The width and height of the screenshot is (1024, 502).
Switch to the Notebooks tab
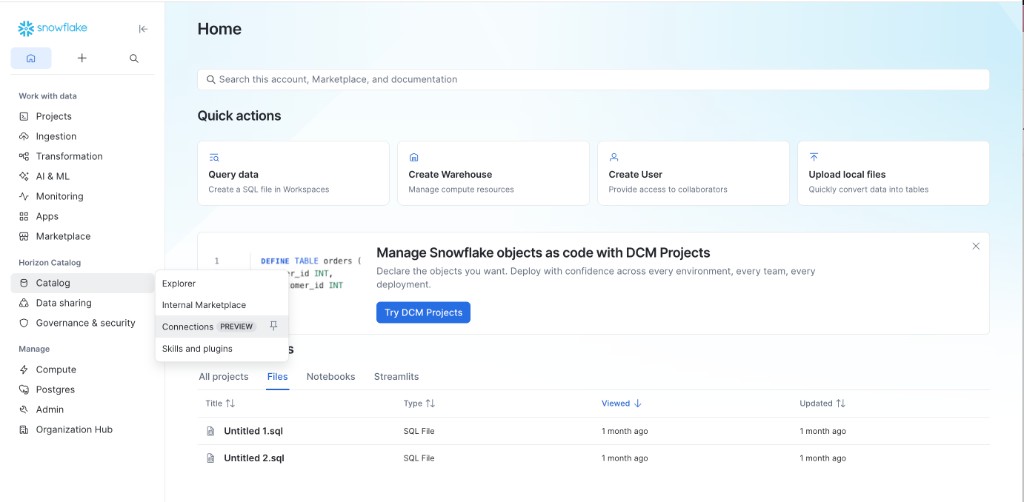[x=331, y=377]
